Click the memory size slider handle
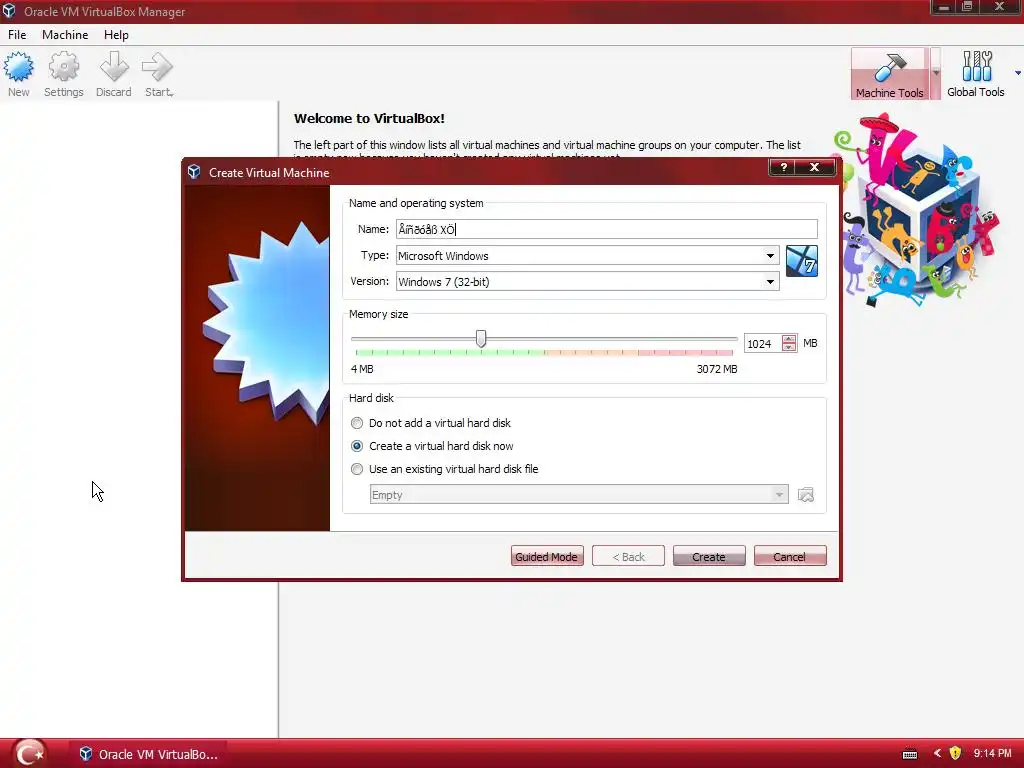 [x=481, y=338]
